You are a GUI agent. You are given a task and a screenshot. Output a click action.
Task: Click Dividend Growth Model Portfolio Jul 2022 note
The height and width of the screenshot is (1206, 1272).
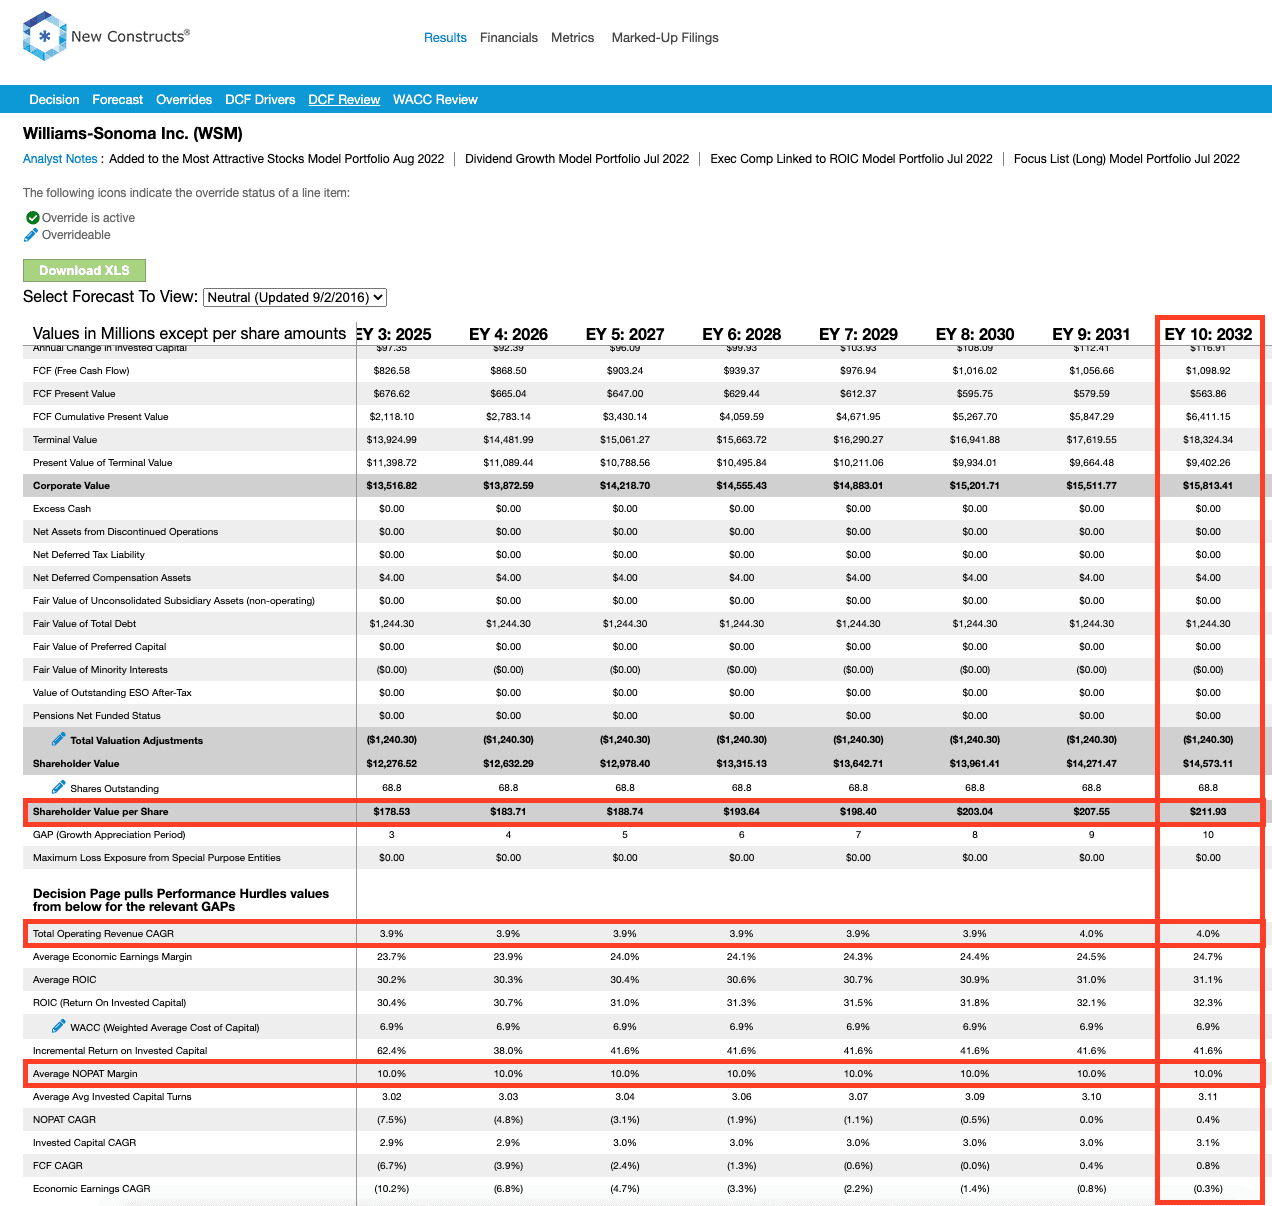click(x=577, y=159)
